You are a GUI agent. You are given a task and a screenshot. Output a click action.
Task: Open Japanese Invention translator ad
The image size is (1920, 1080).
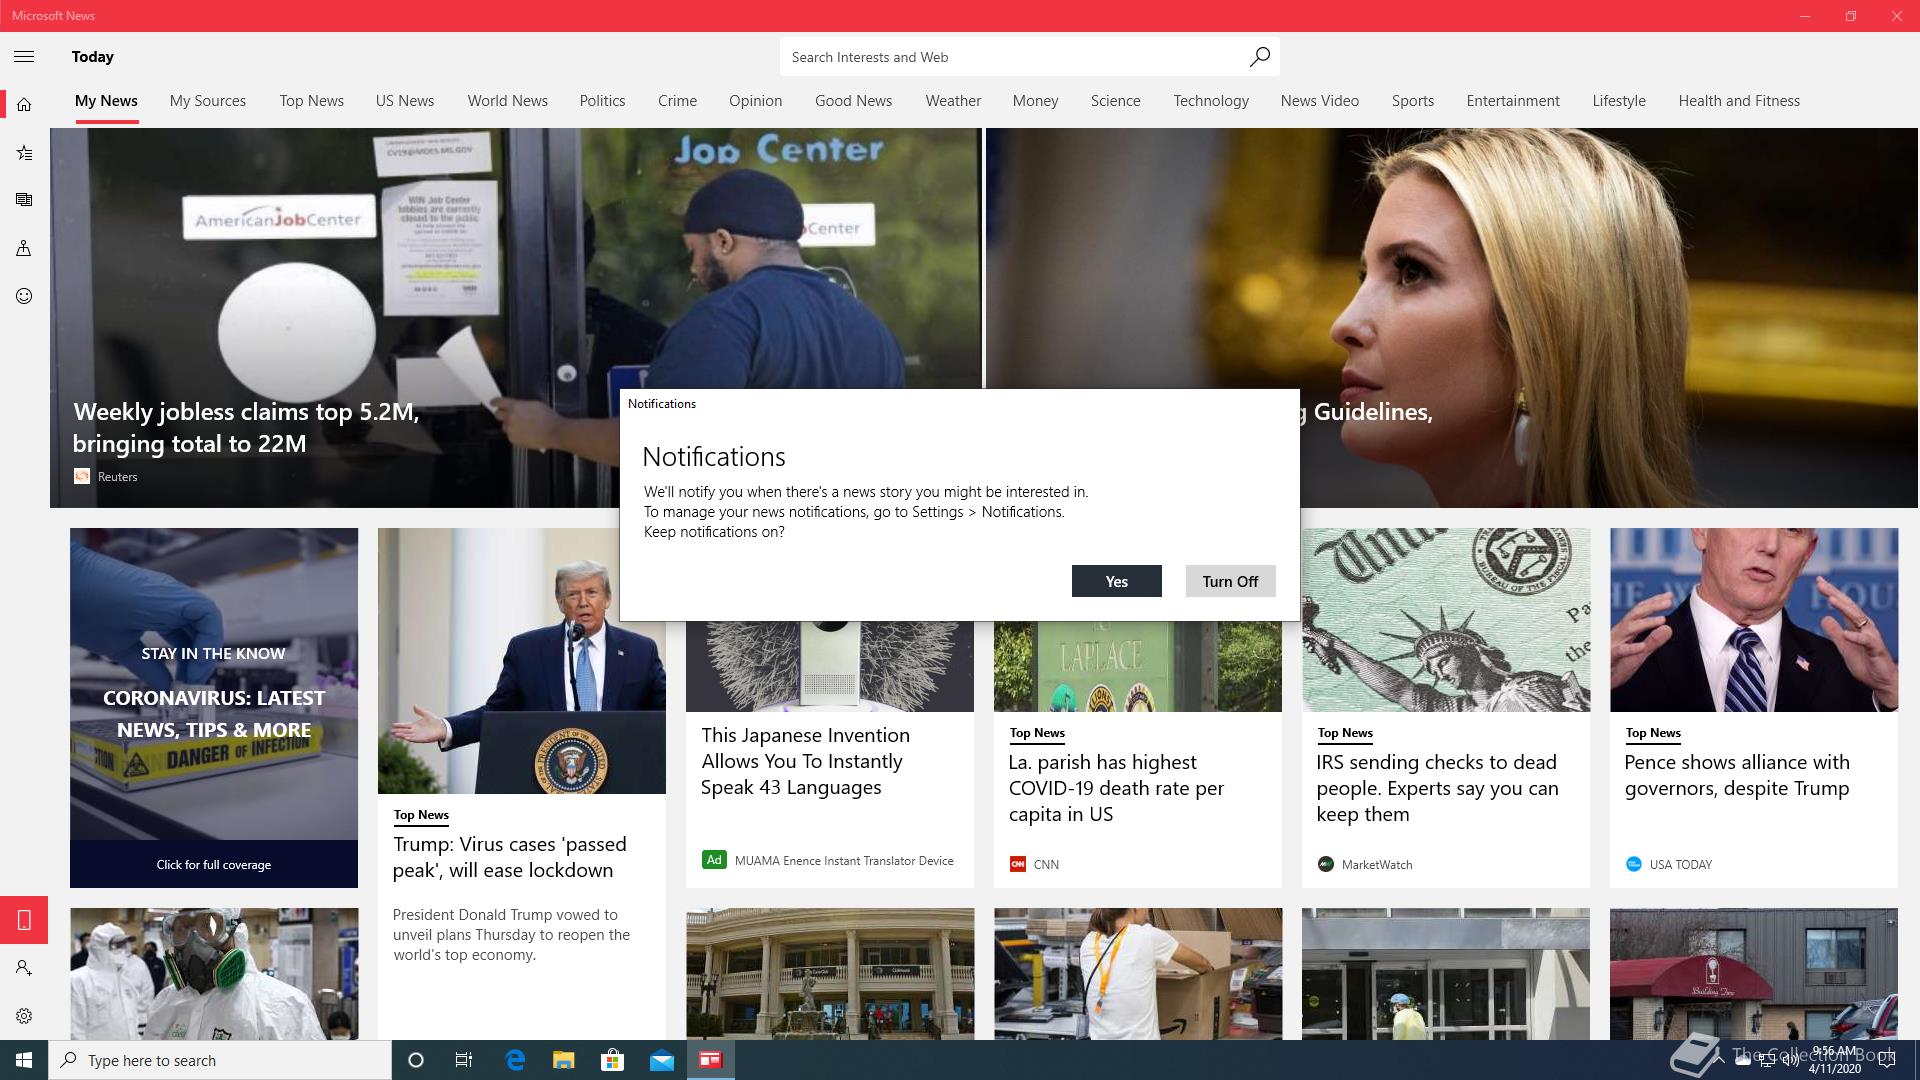[x=805, y=761]
